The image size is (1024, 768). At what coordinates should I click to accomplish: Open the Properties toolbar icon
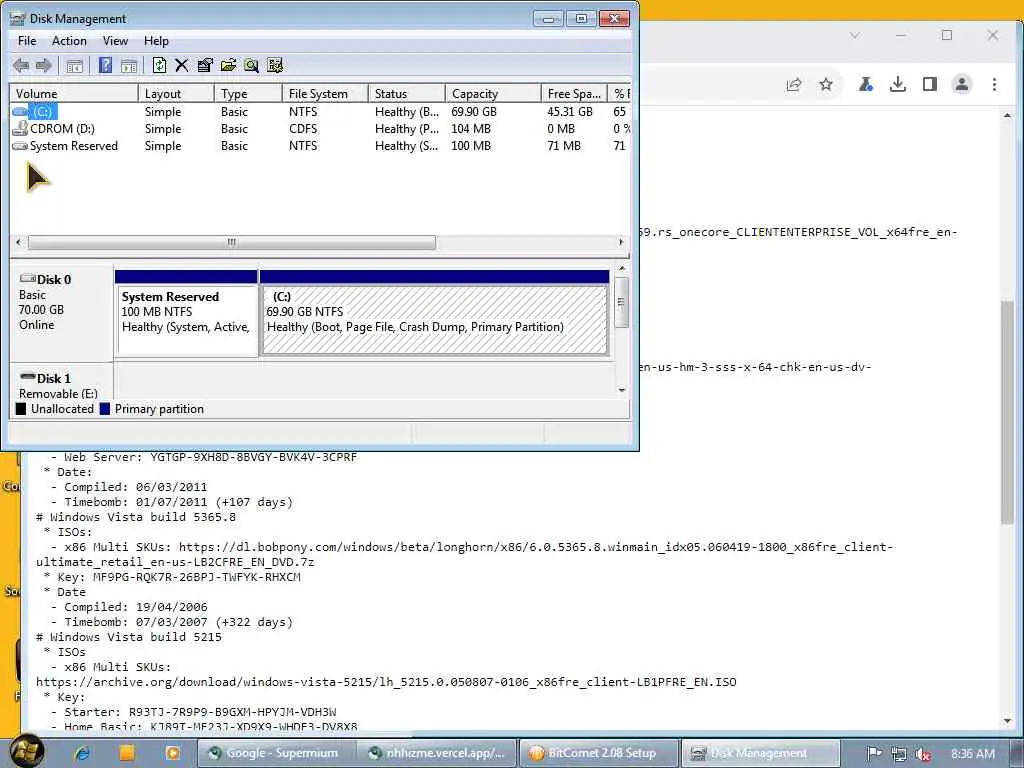[205, 65]
